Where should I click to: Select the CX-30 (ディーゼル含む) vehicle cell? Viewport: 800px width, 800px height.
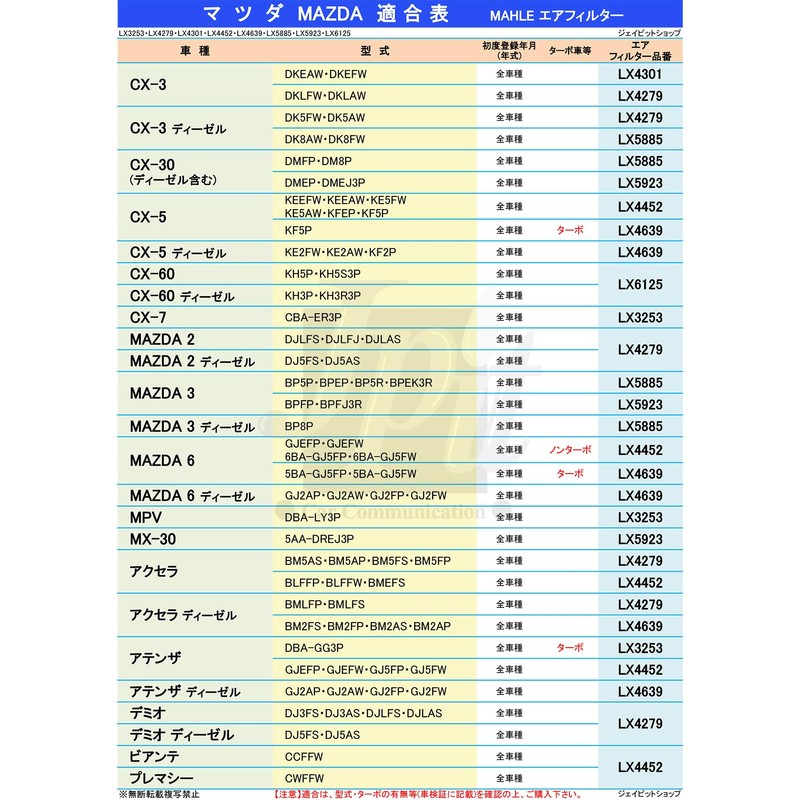(x=195, y=171)
